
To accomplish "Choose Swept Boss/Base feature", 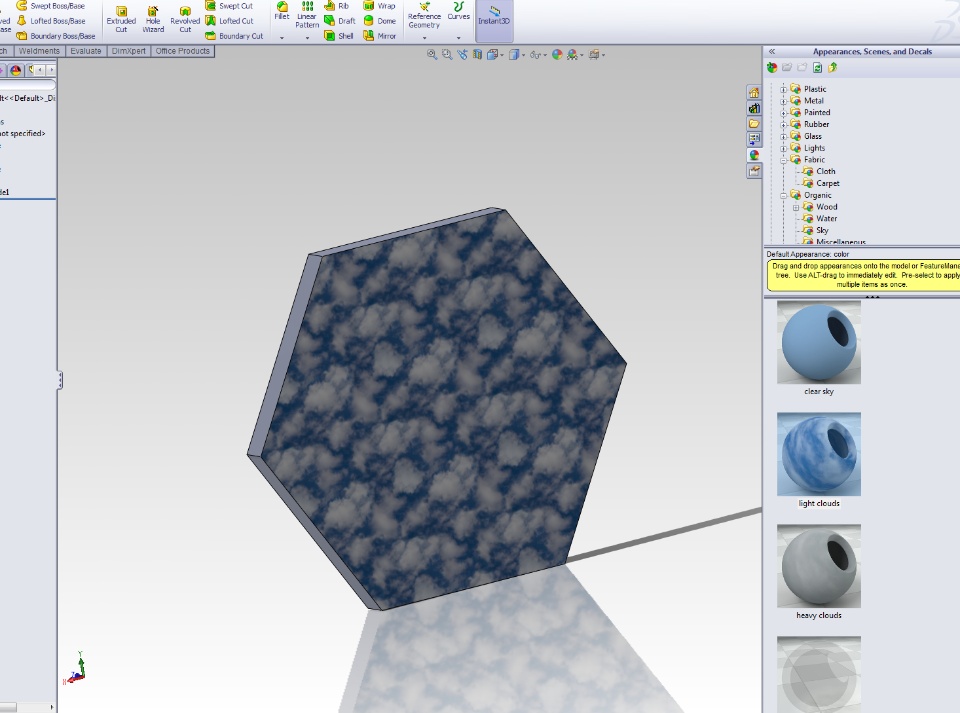I will [50, 6].
